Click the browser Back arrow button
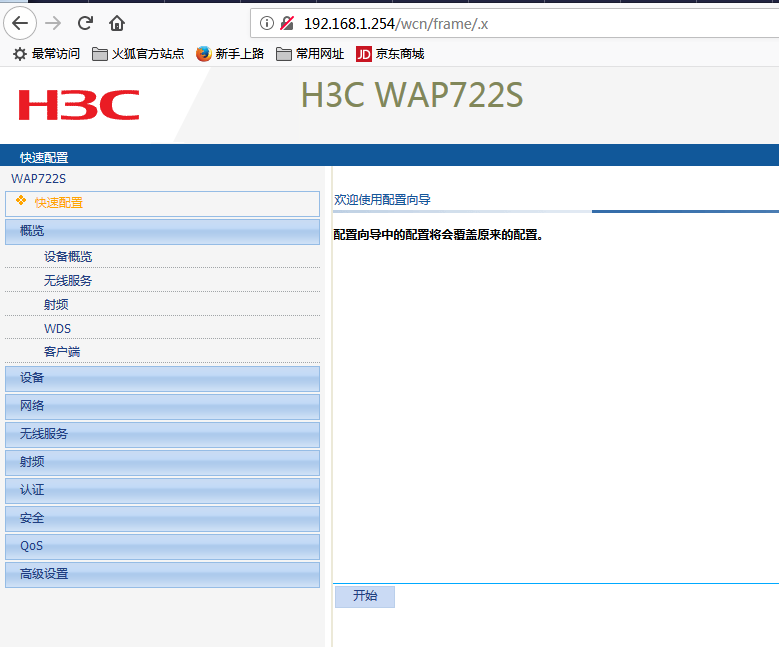 pos(20,23)
